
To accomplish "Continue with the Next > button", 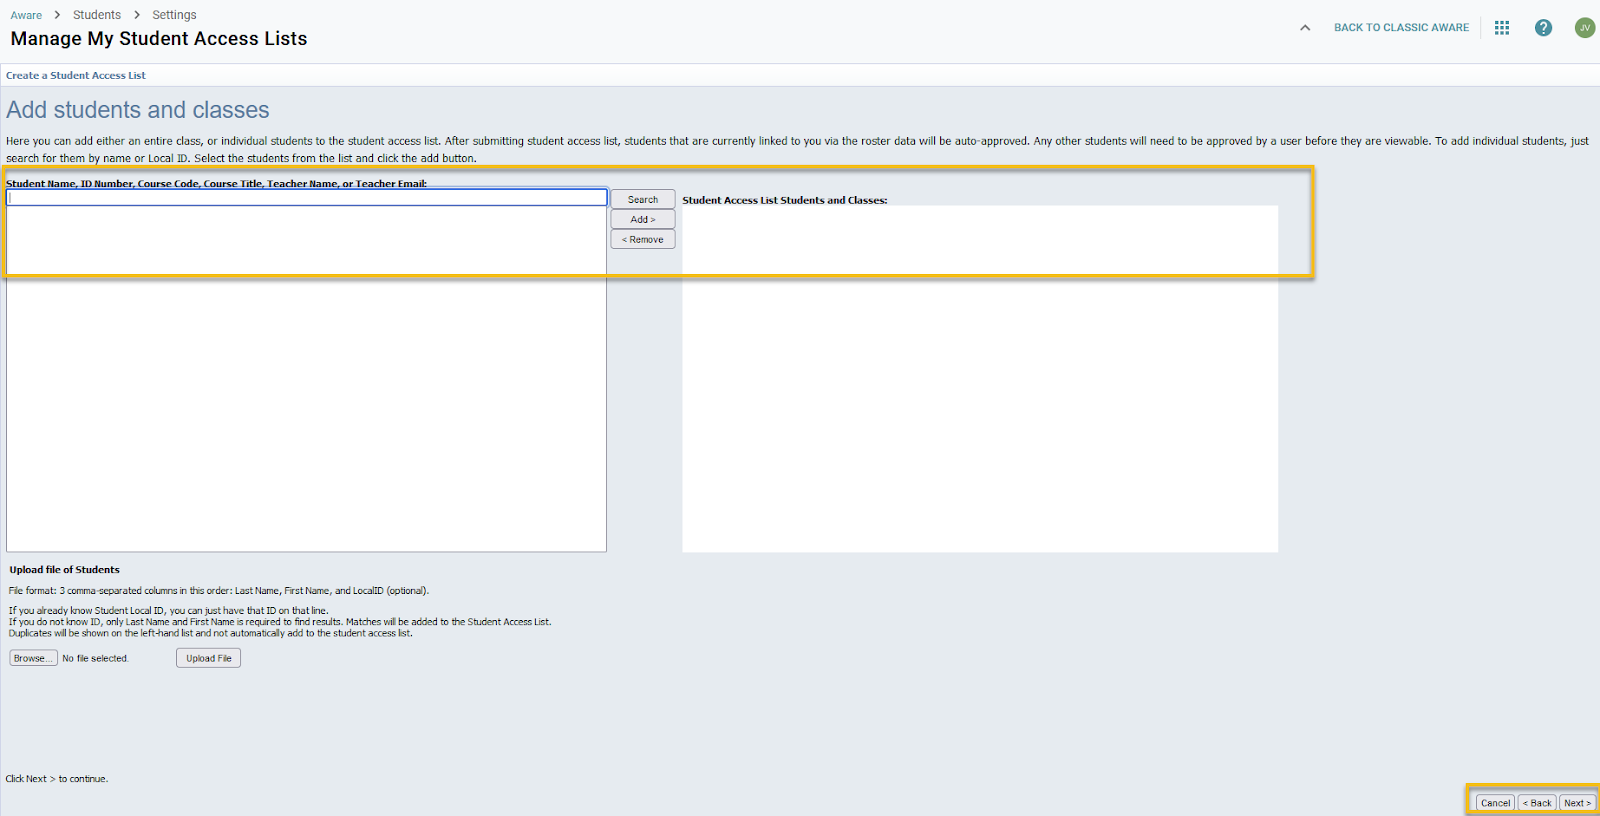I will point(1577,803).
